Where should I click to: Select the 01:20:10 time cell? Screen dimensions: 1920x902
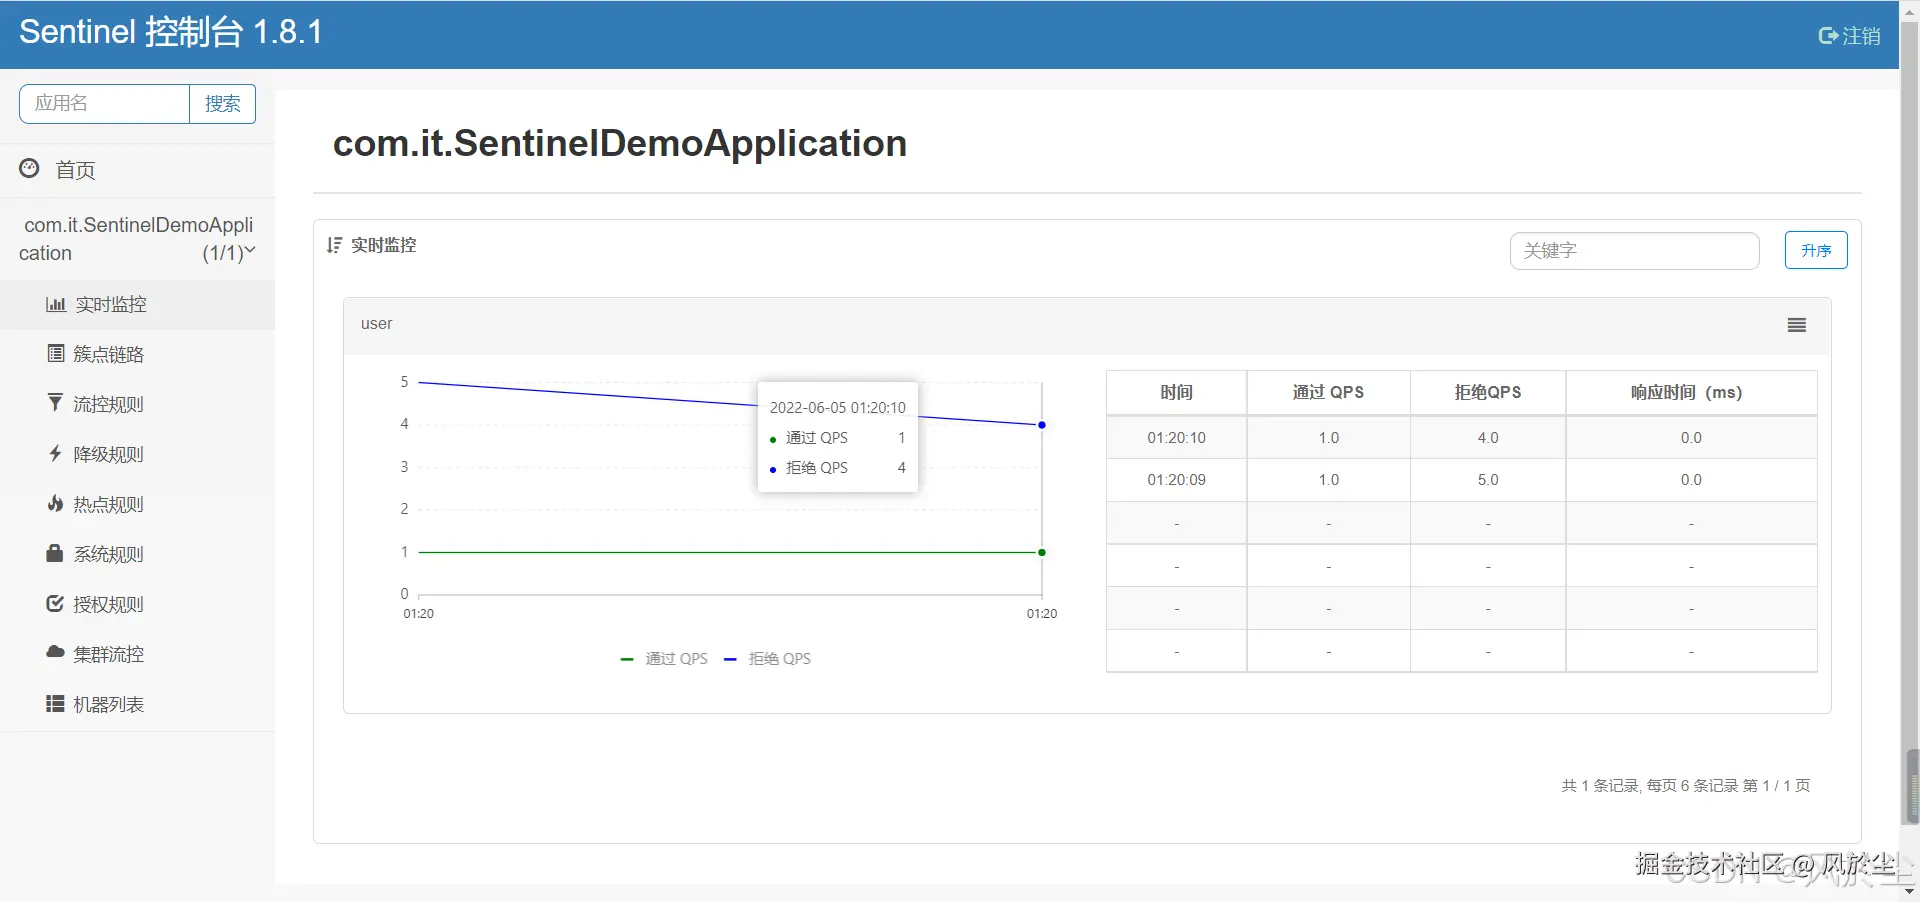coord(1176,437)
